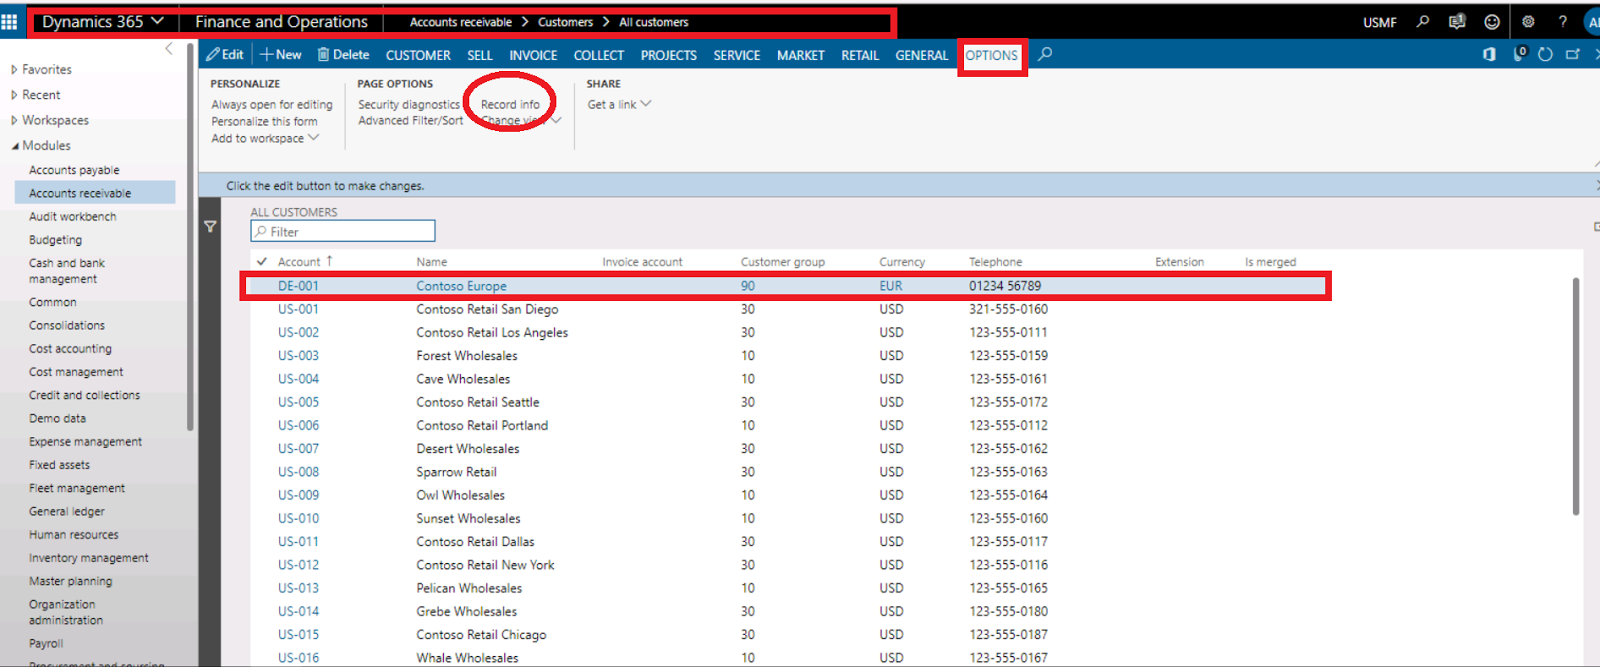Open the OPTIONS tab

[991, 55]
